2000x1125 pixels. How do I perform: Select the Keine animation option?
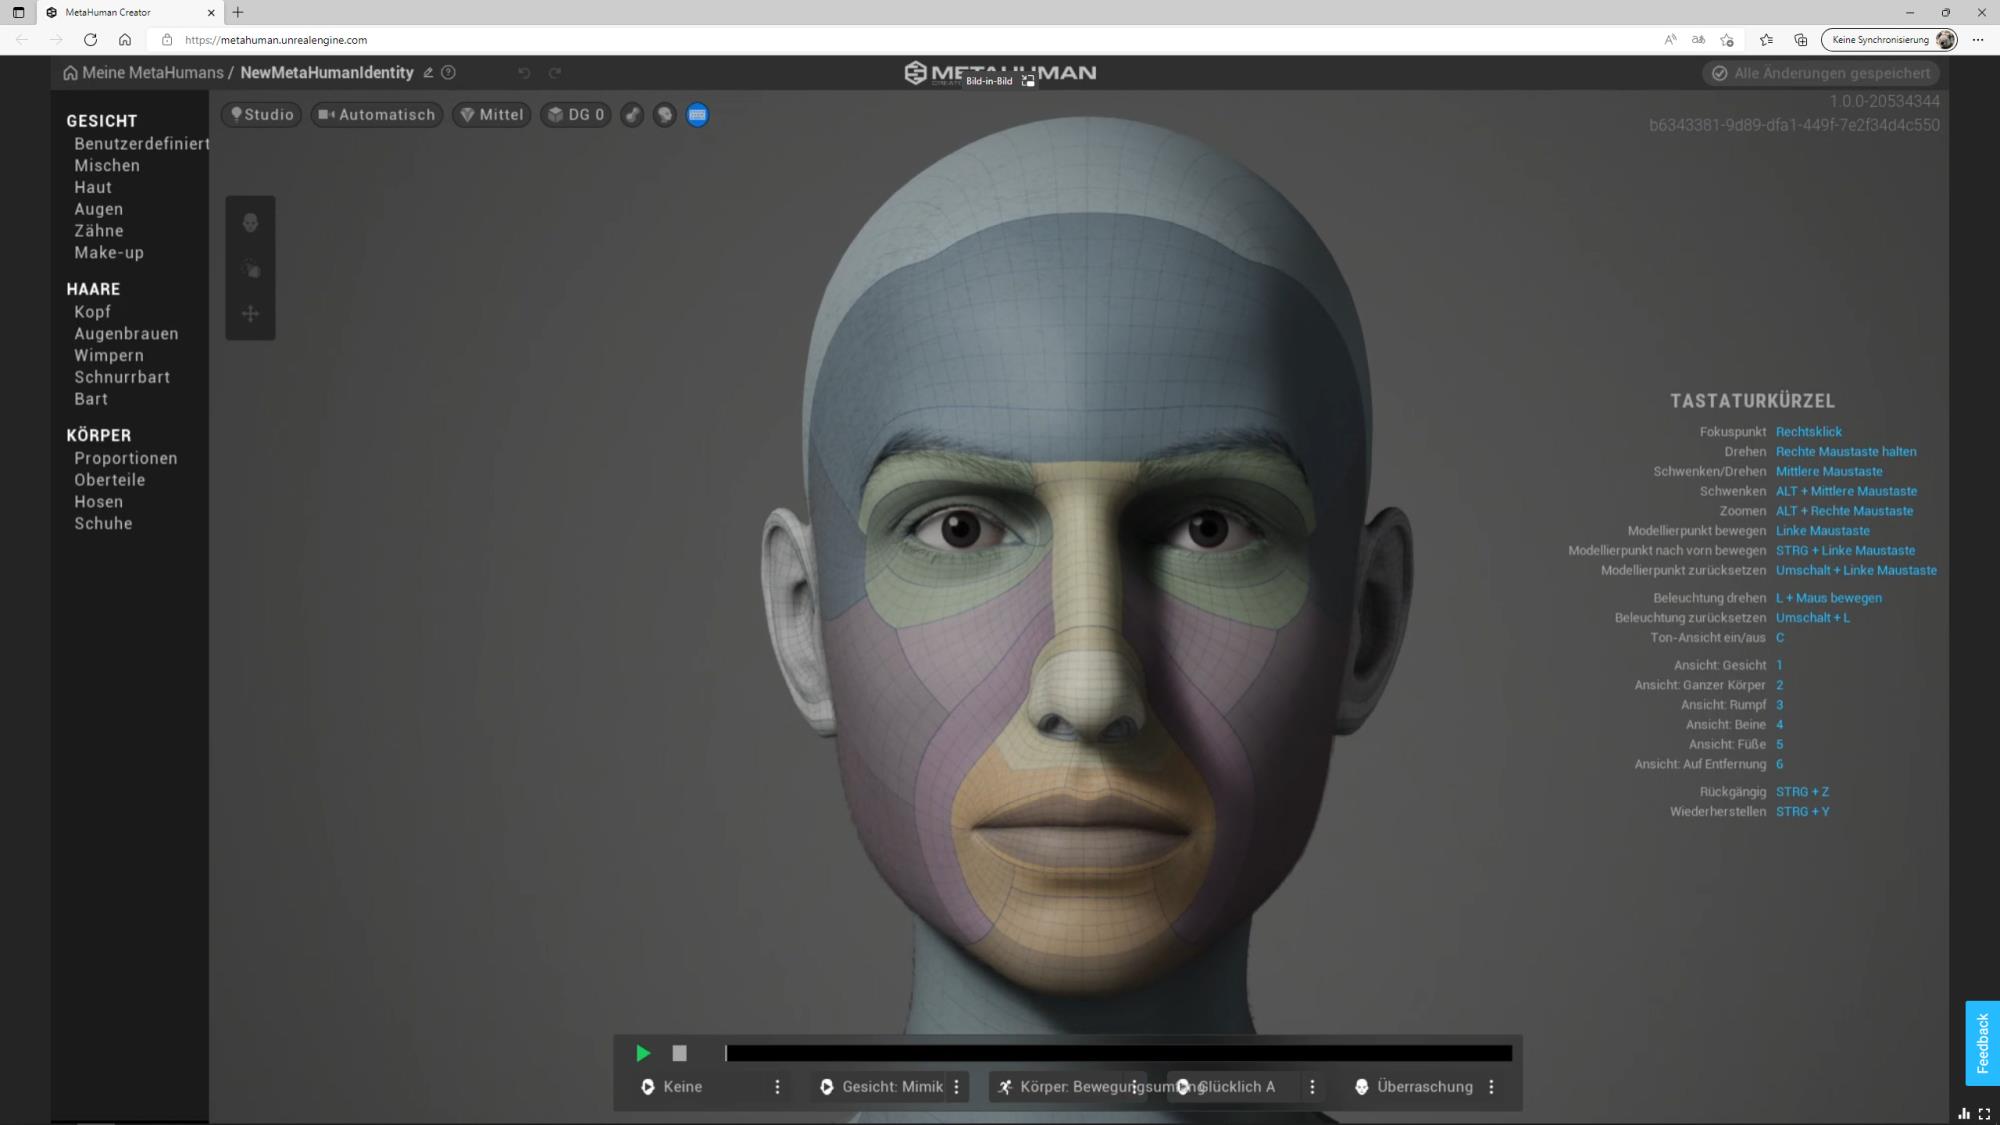(683, 1087)
